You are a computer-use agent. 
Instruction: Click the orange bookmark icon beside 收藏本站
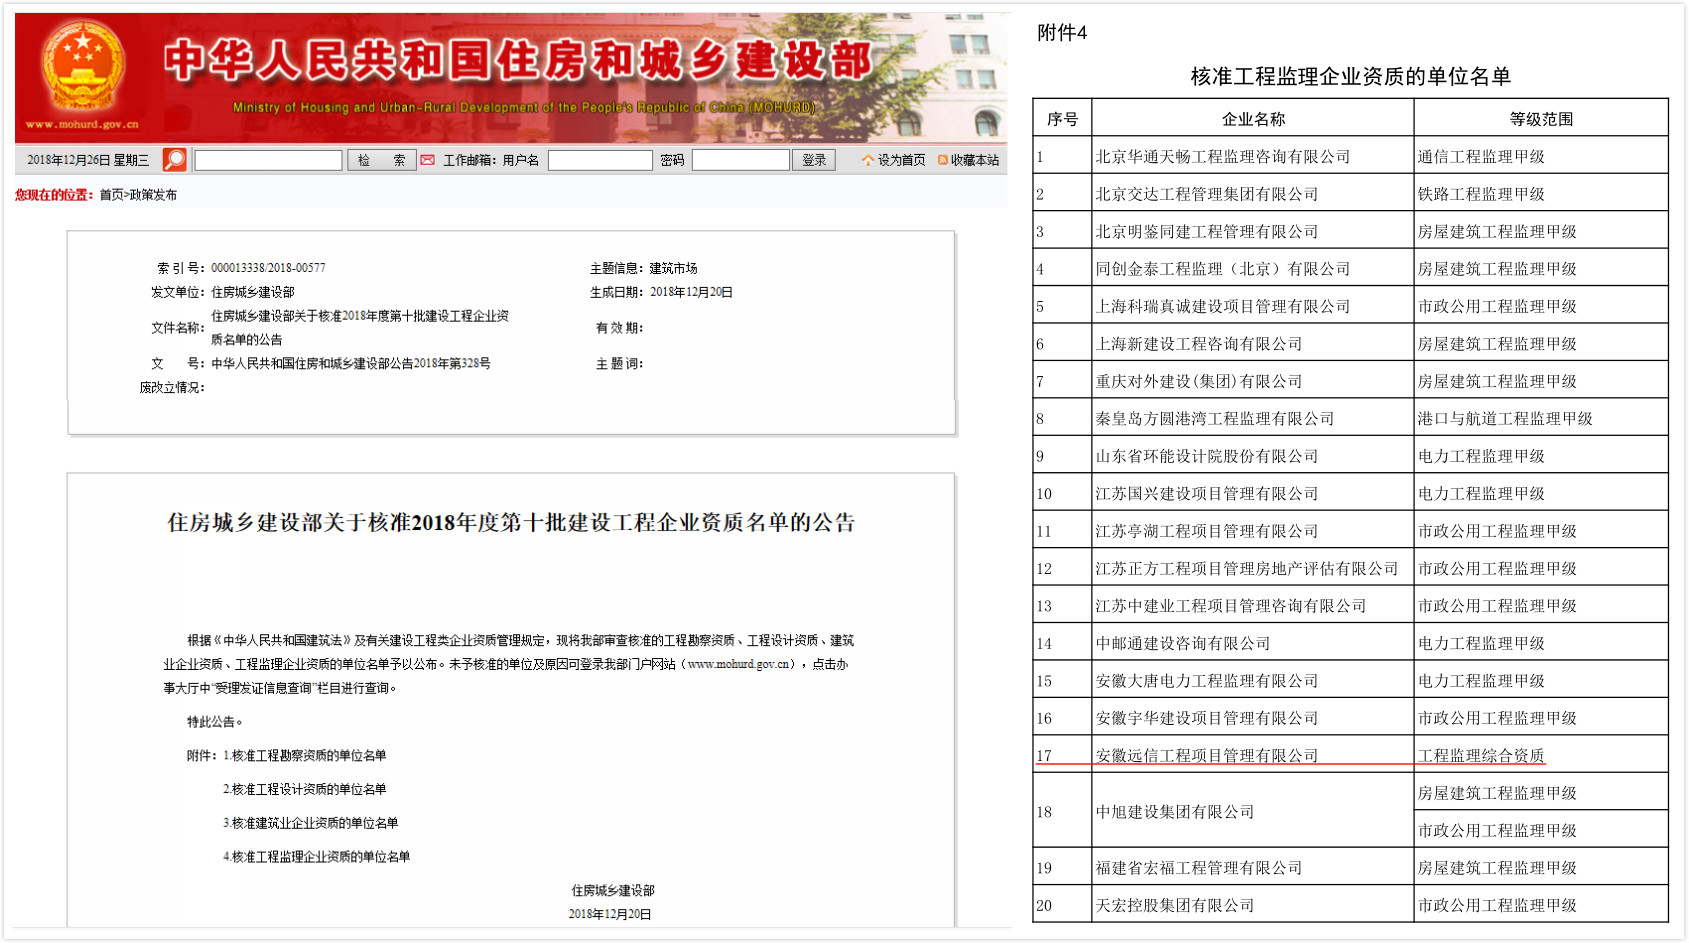942,160
